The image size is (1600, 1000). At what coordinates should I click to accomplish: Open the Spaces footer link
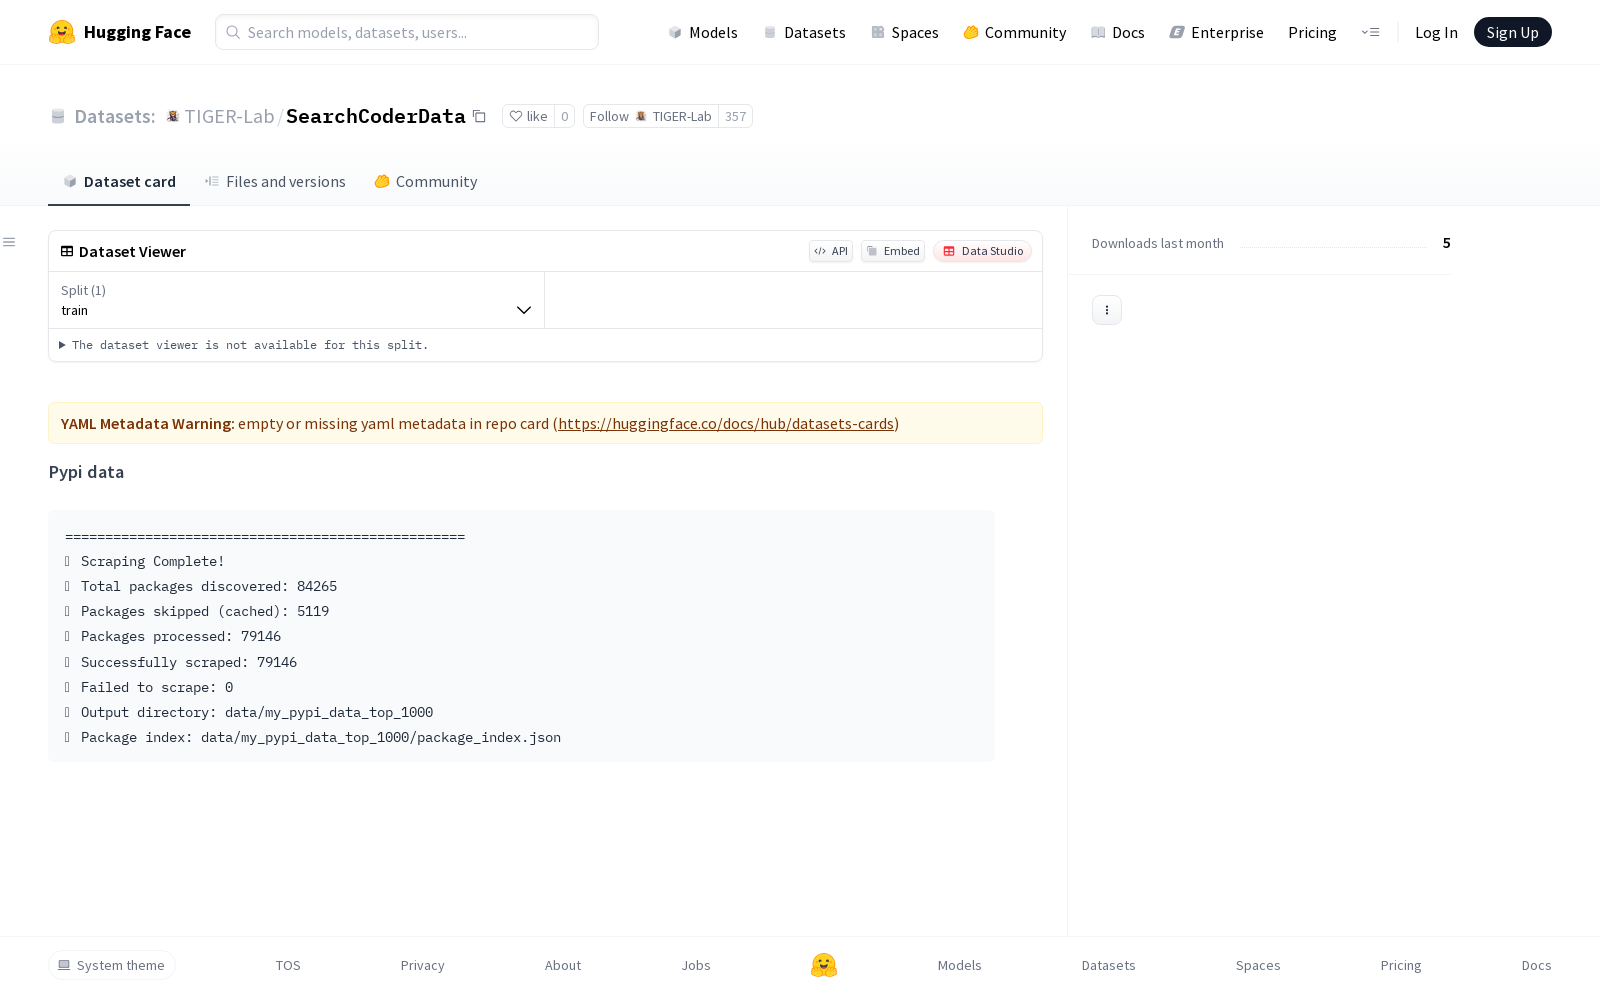click(x=1258, y=965)
